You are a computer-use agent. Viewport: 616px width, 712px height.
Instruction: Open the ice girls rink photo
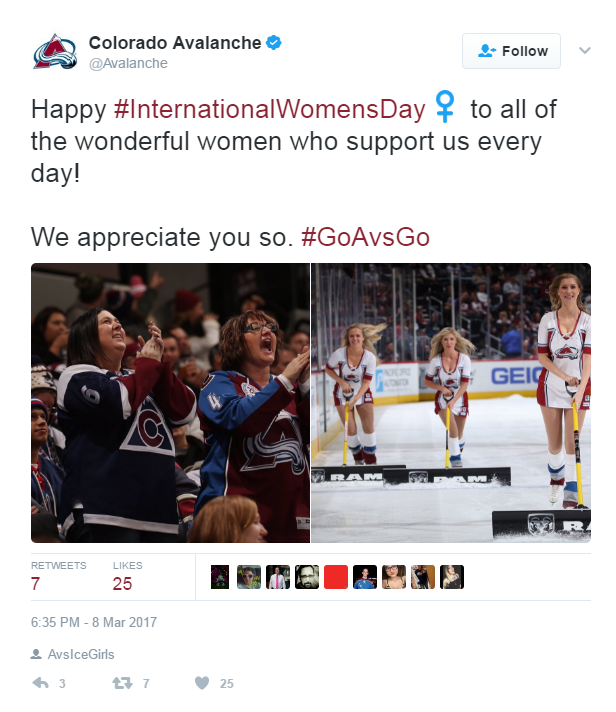tap(451, 402)
